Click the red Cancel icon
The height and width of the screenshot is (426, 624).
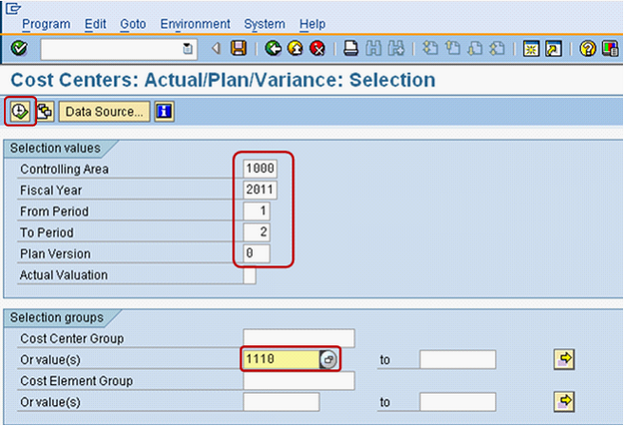pyautogui.click(x=317, y=48)
